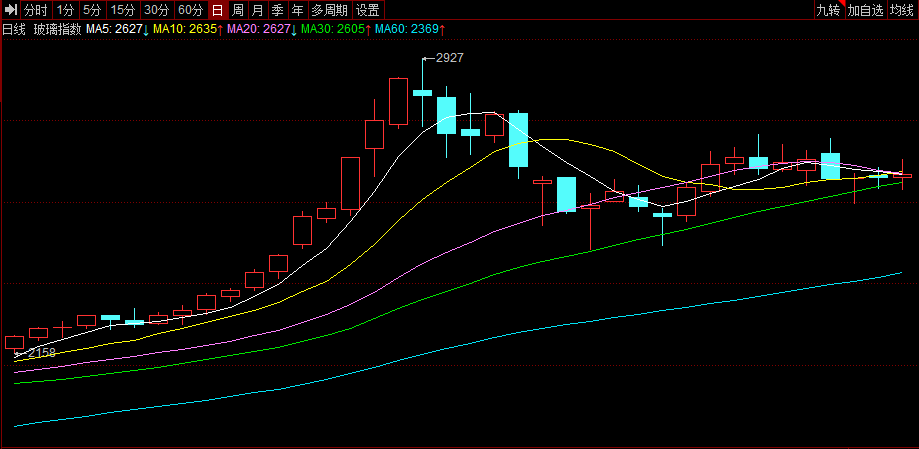Select the 1分 period tab
This screenshot has height=449, width=919.
pos(65,10)
